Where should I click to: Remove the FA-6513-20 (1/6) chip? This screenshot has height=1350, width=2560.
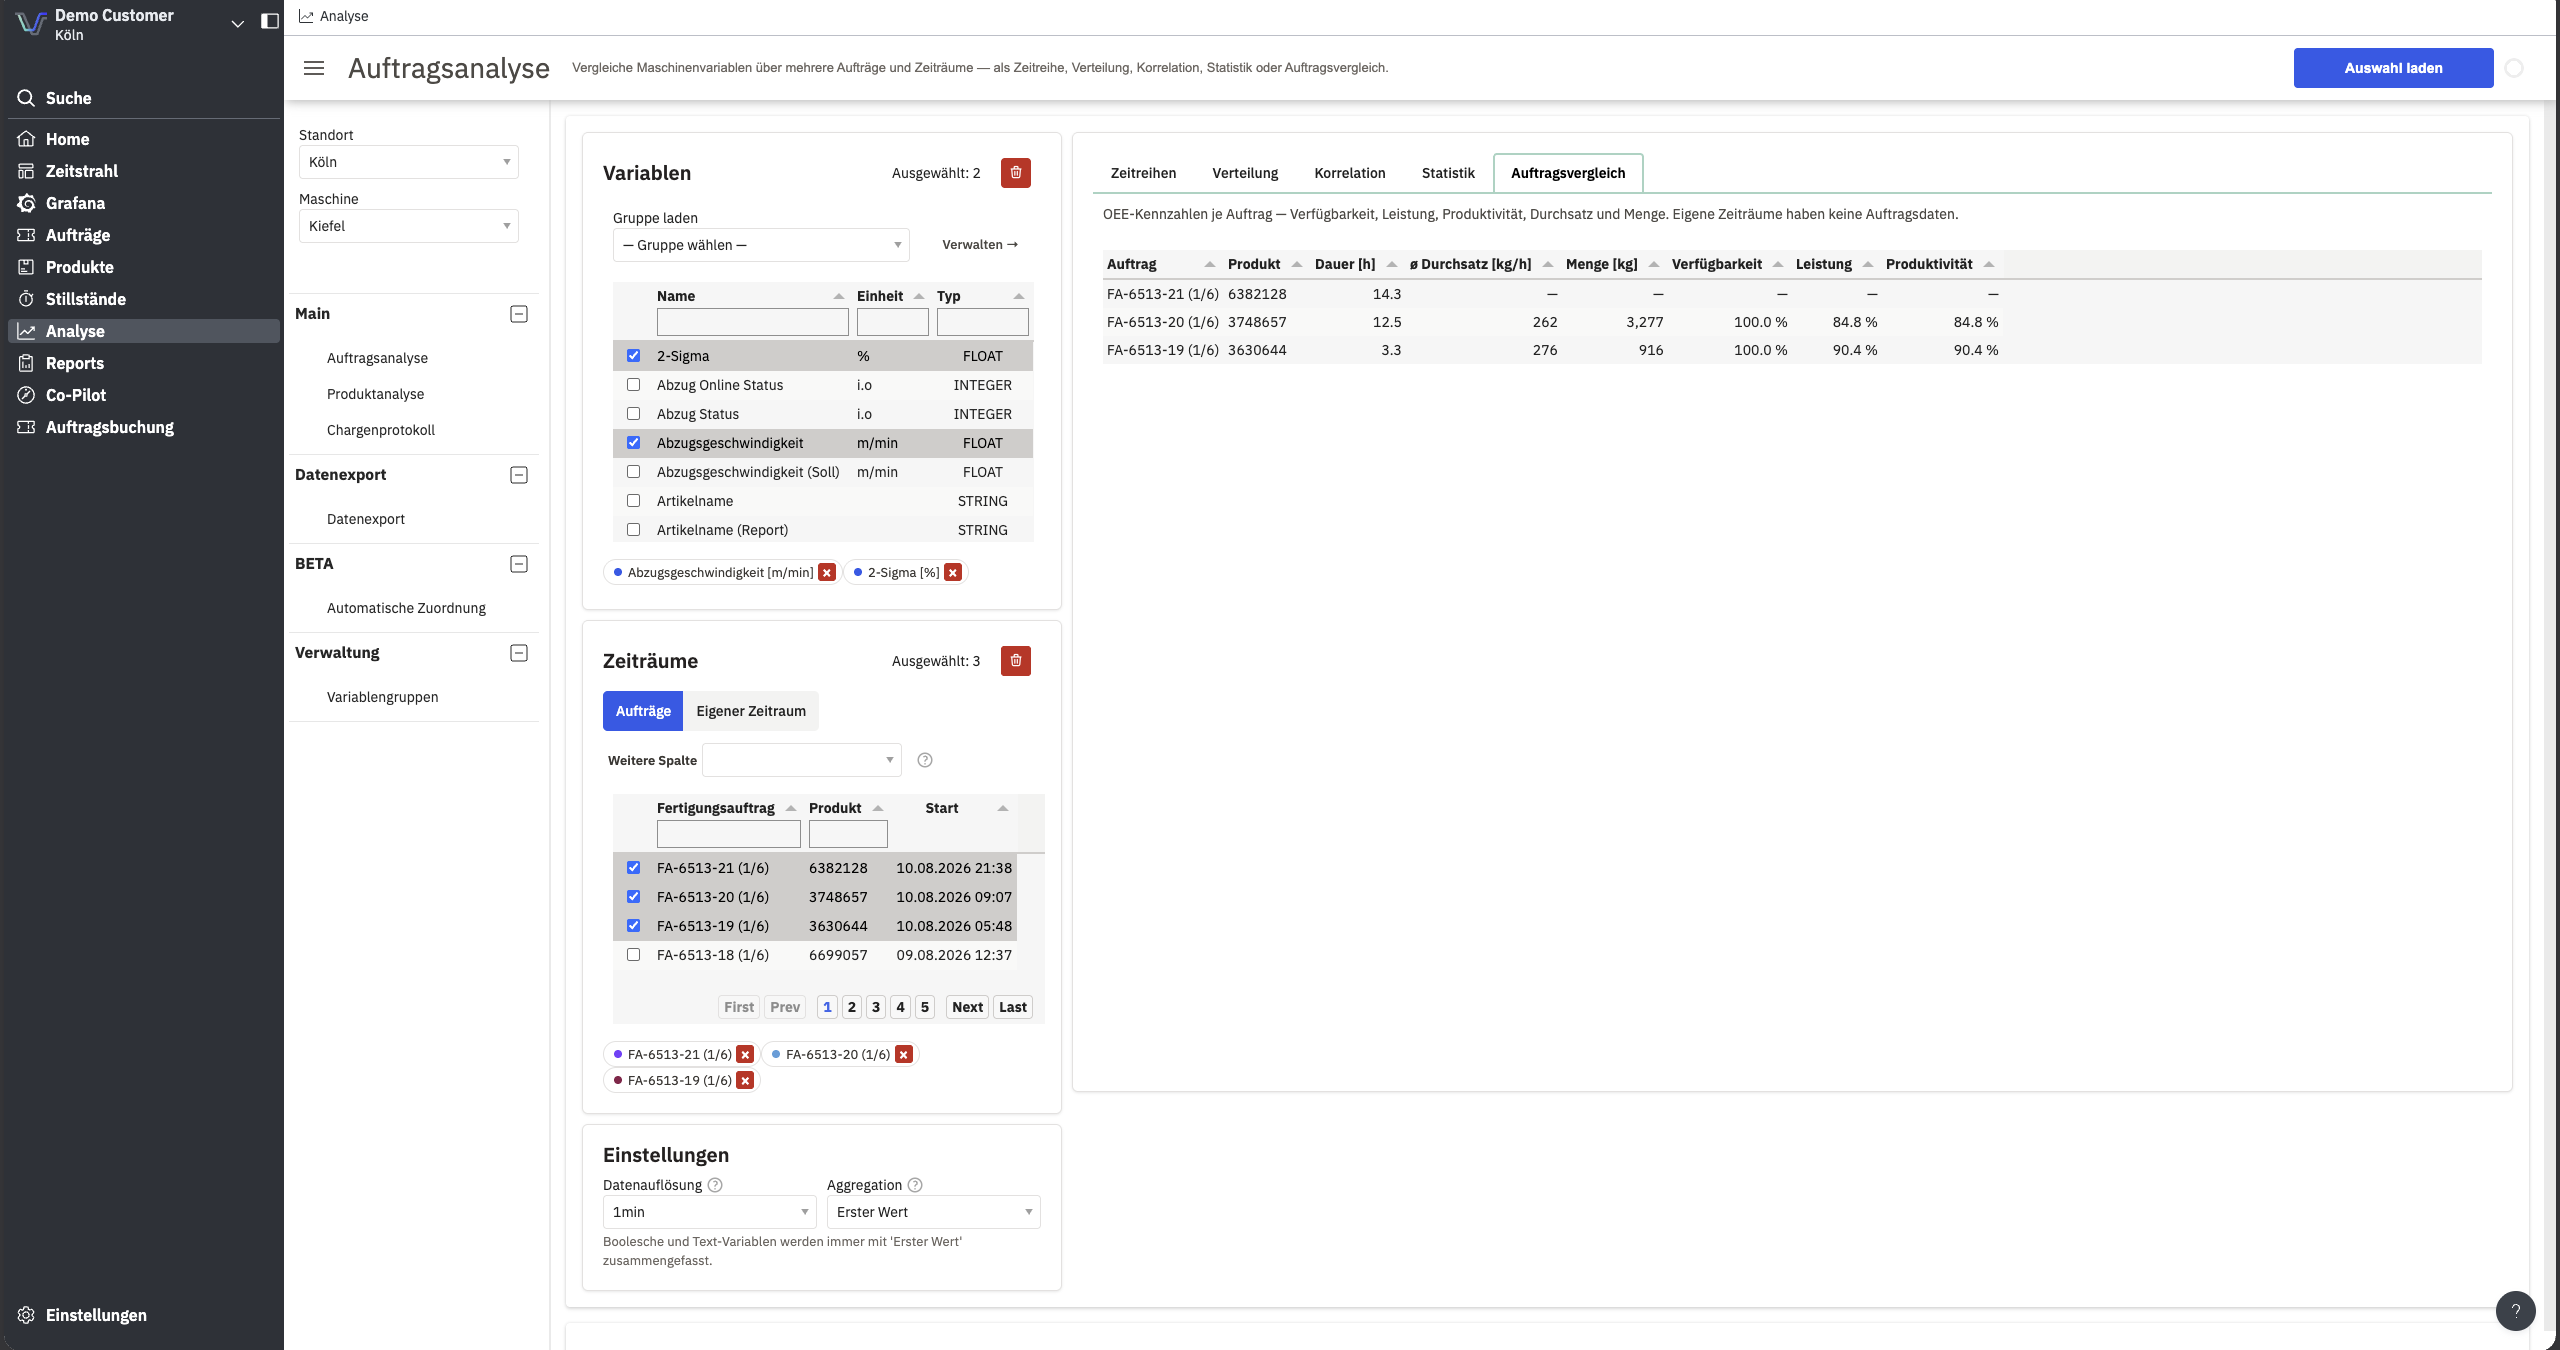point(904,1055)
